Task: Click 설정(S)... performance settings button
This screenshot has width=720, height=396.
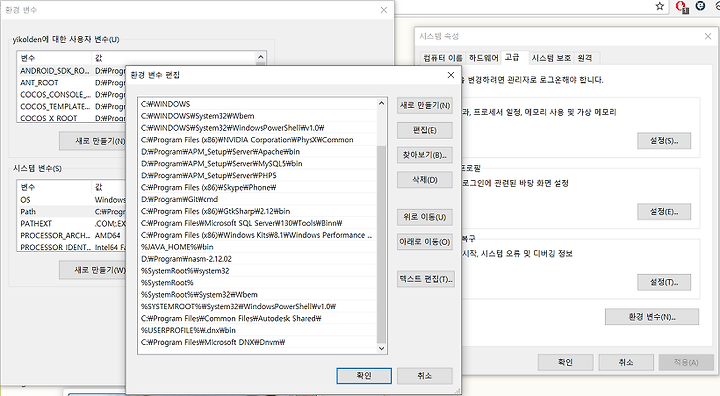Action: 664,141
